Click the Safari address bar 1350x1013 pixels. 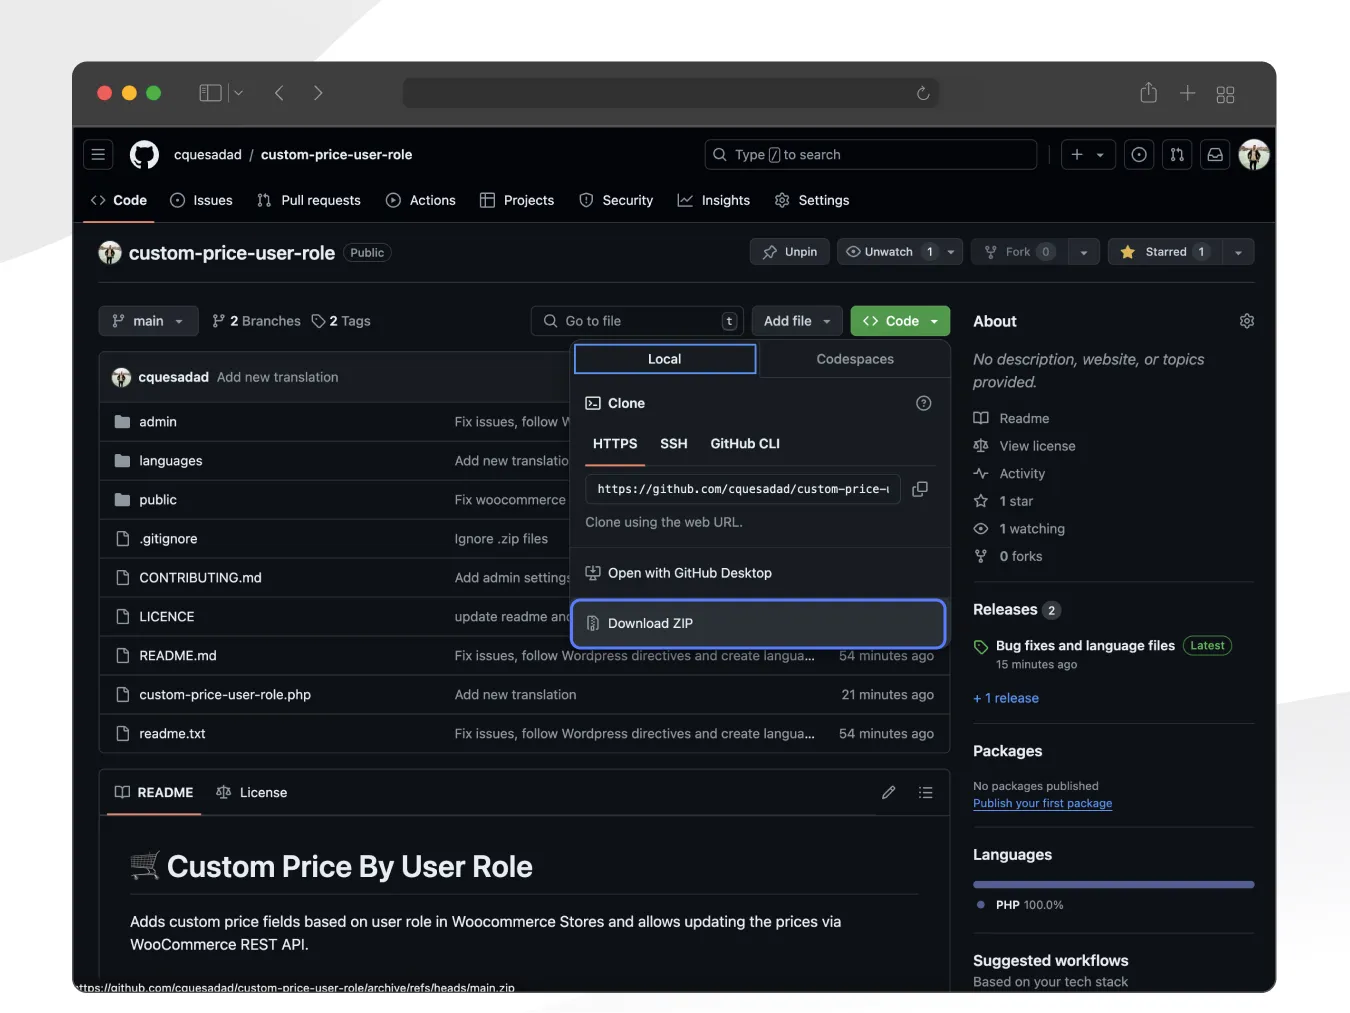click(671, 93)
